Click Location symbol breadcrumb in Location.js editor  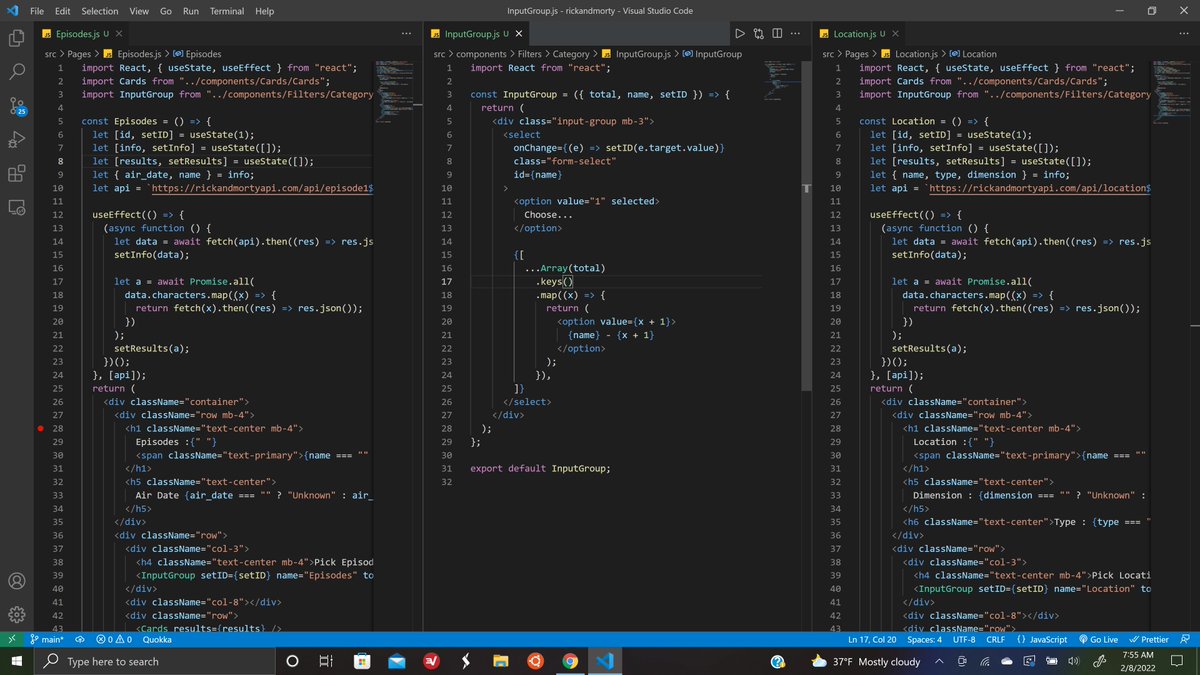[972, 54]
